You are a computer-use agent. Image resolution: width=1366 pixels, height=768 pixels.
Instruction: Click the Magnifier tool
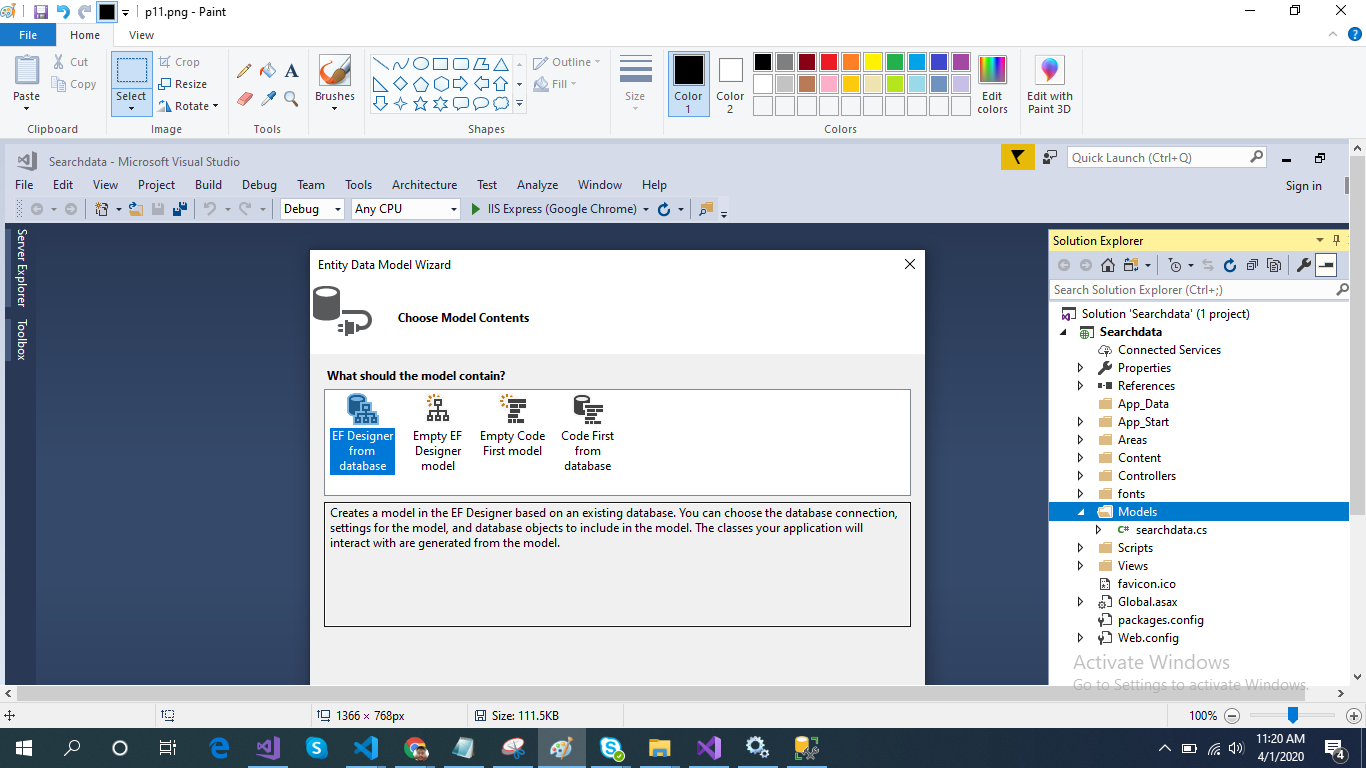tap(292, 98)
